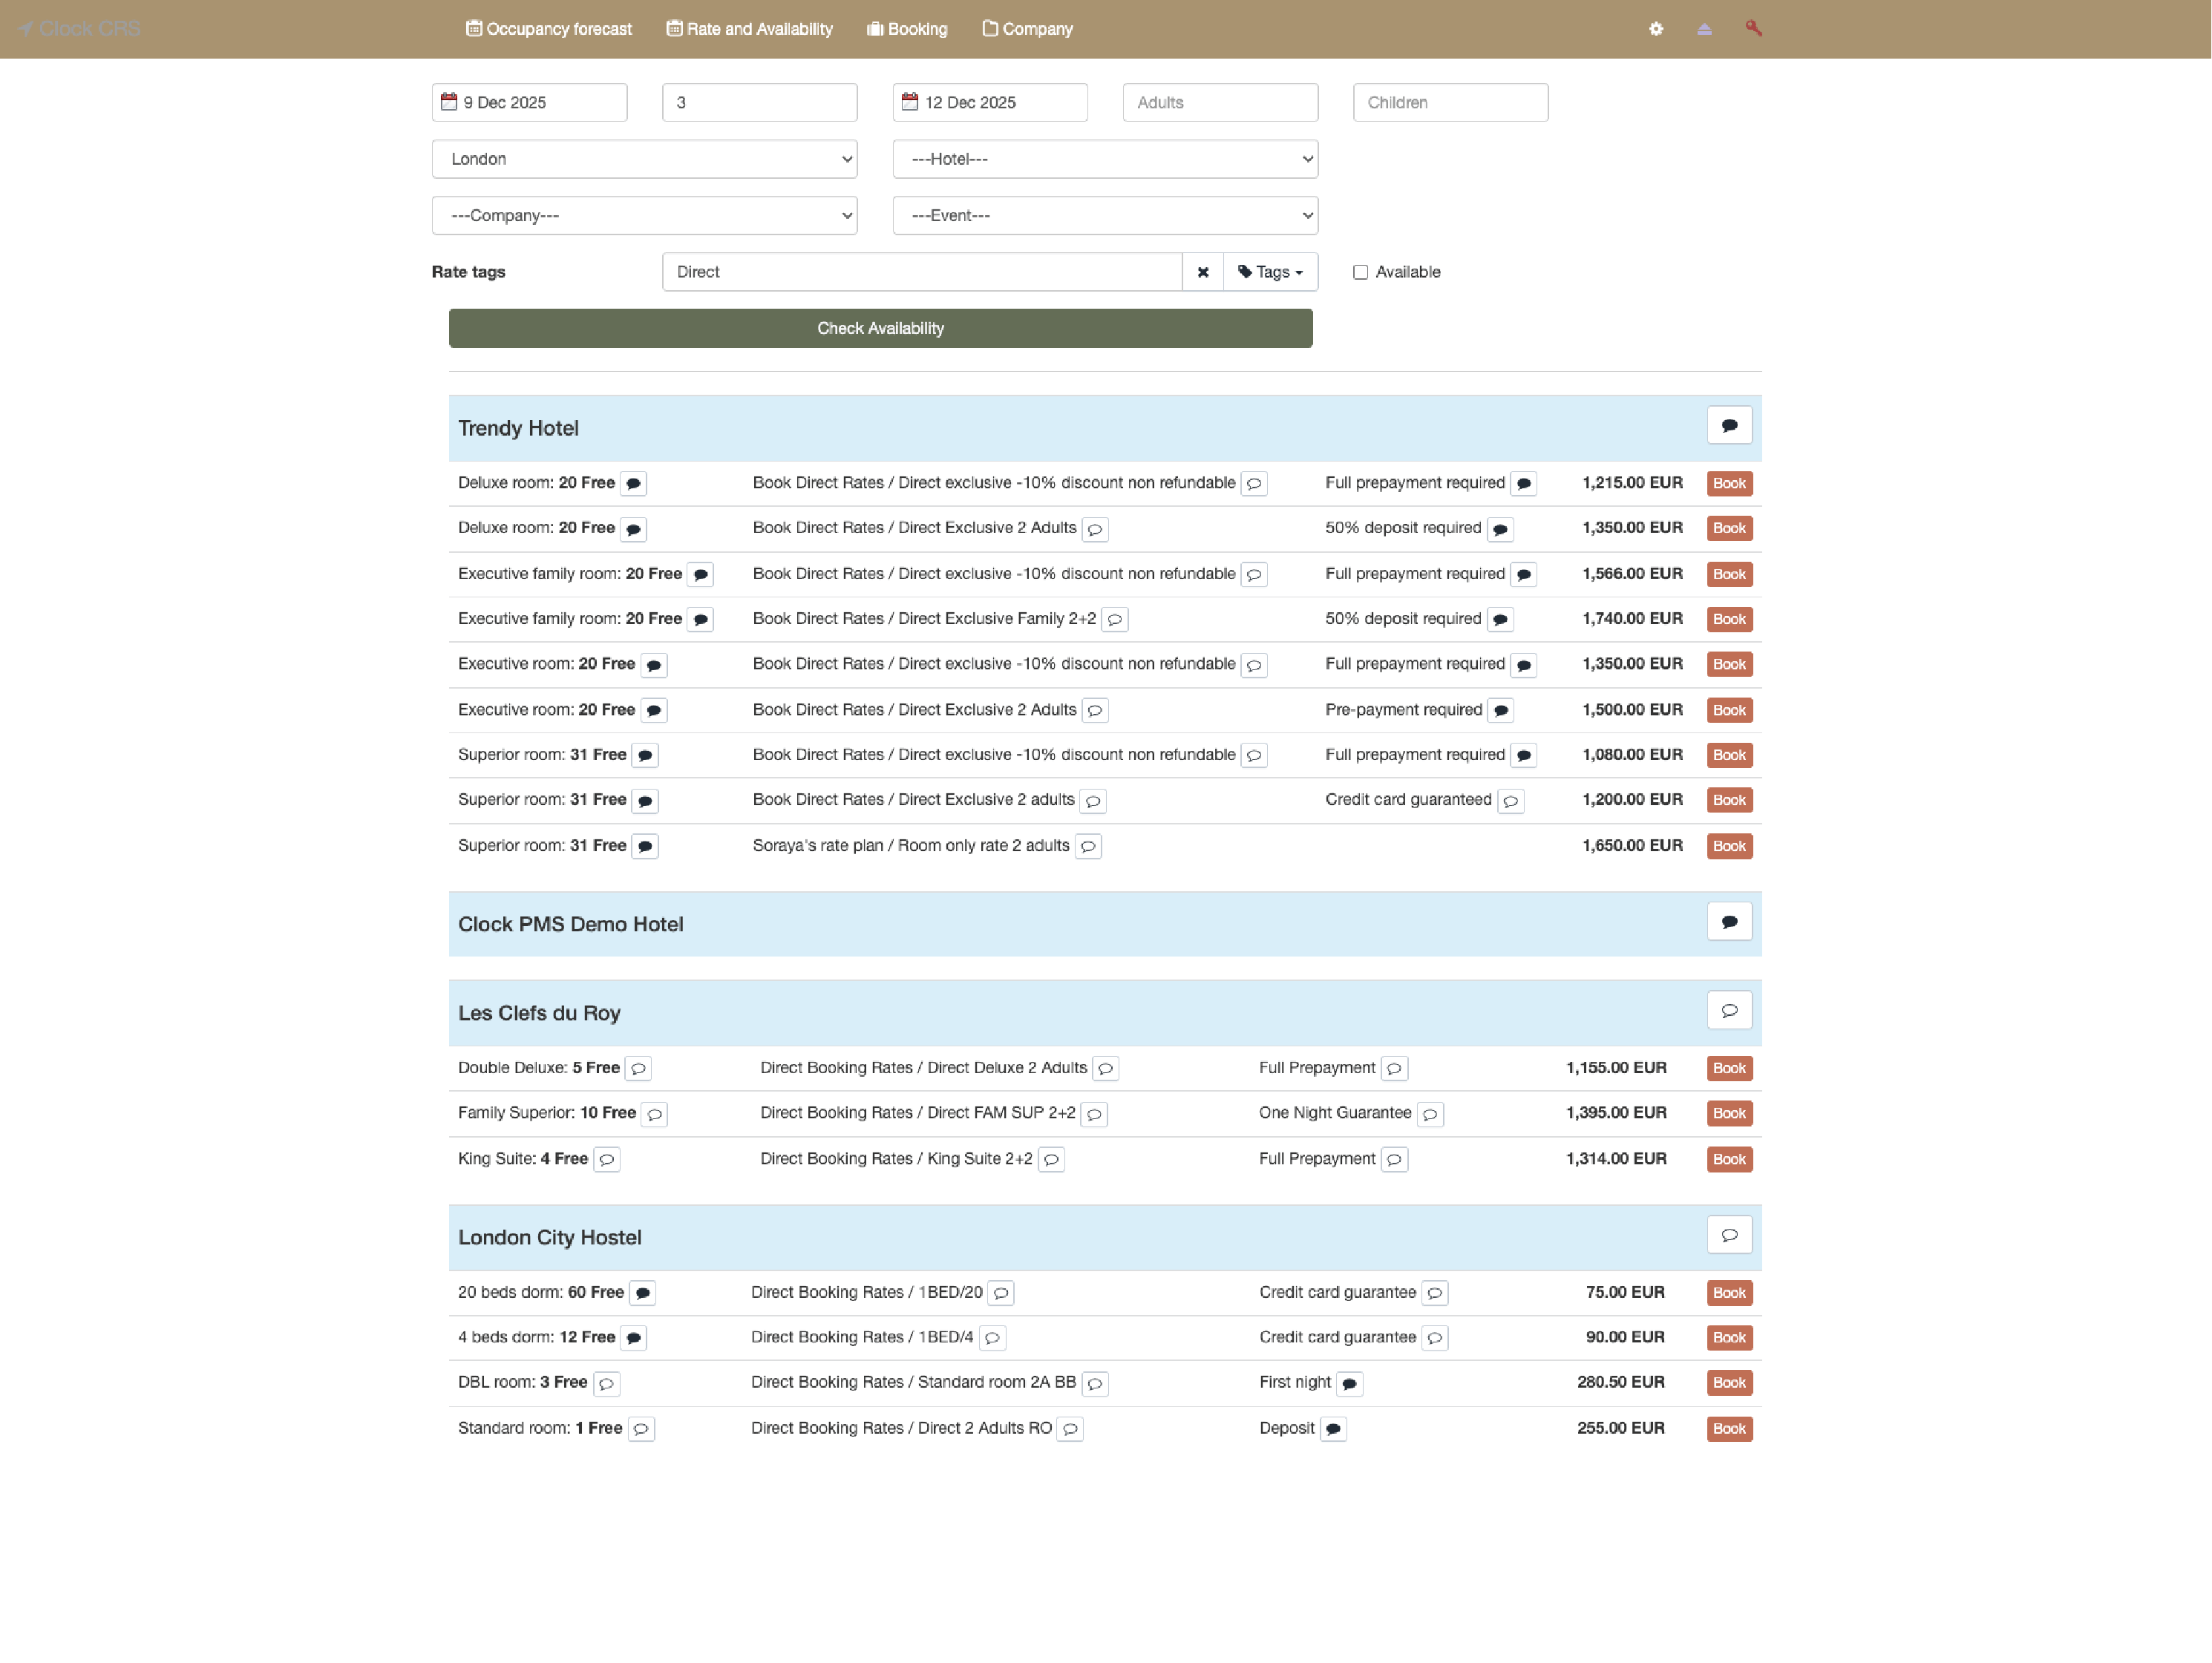Open the Tags dropdown
The width and height of the screenshot is (2212, 1663).
(x=1270, y=271)
